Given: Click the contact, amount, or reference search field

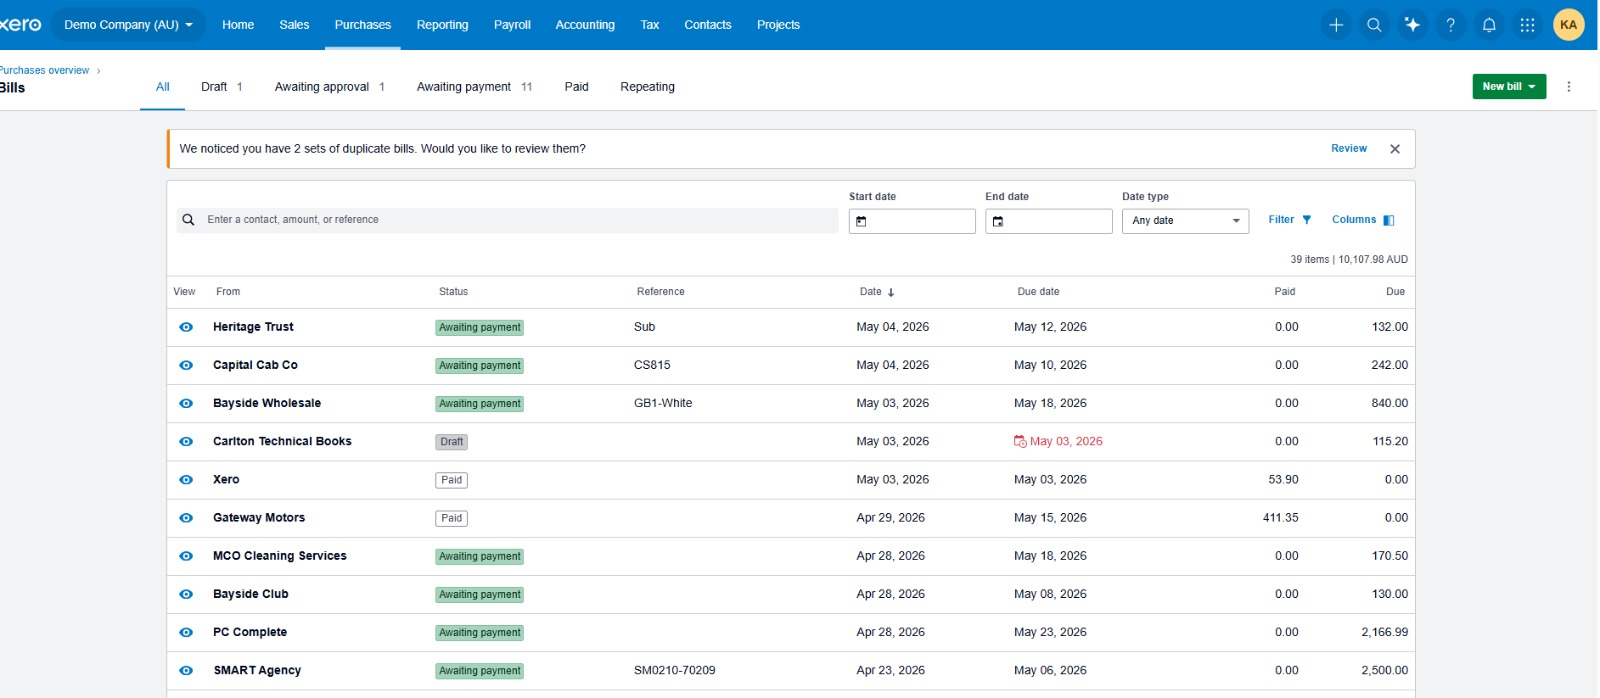Looking at the screenshot, I should point(508,220).
